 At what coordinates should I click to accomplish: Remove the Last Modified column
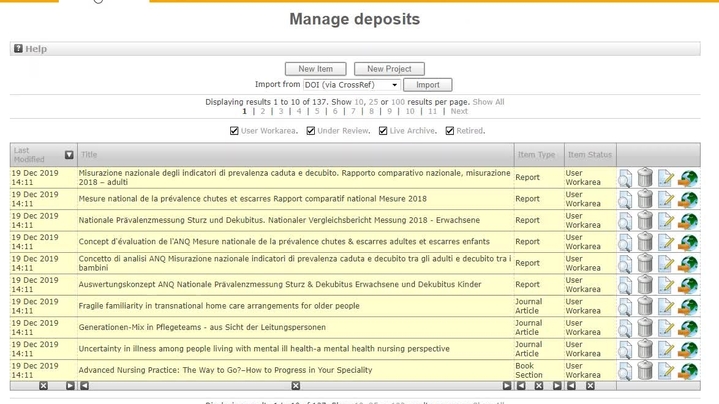[43, 386]
